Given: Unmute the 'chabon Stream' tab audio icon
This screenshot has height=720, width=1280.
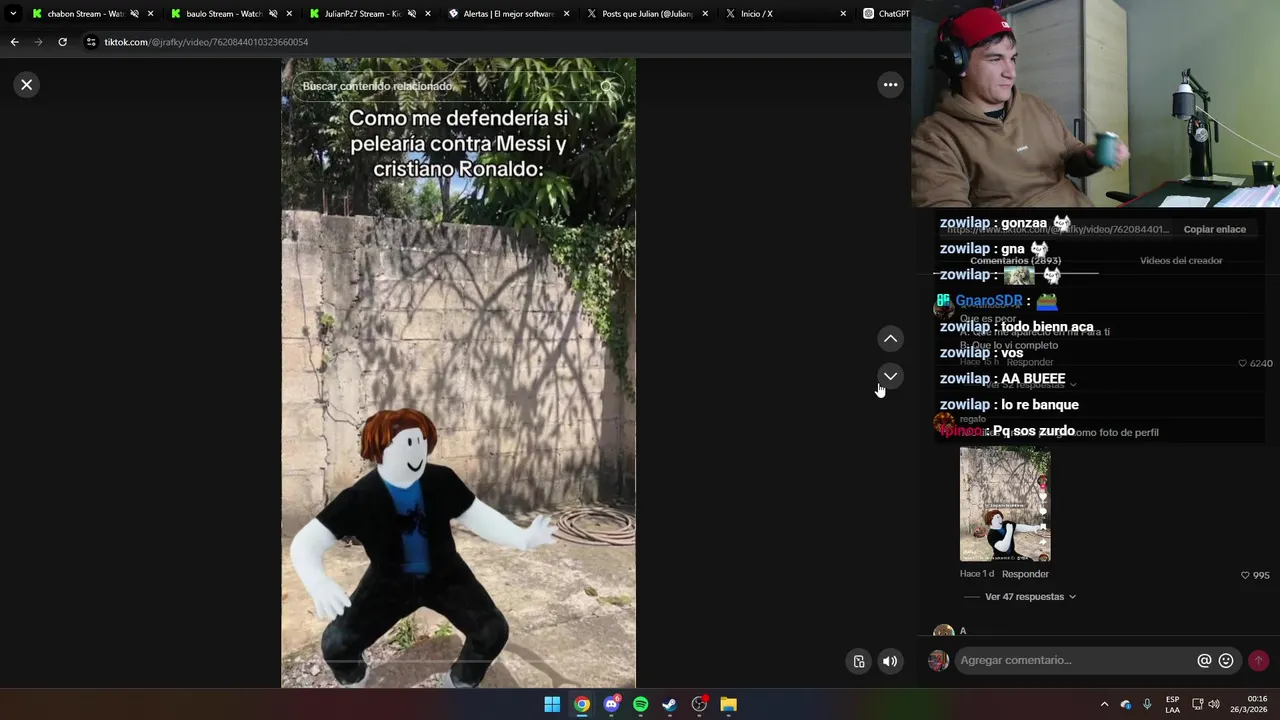Looking at the screenshot, I should [134, 14].
